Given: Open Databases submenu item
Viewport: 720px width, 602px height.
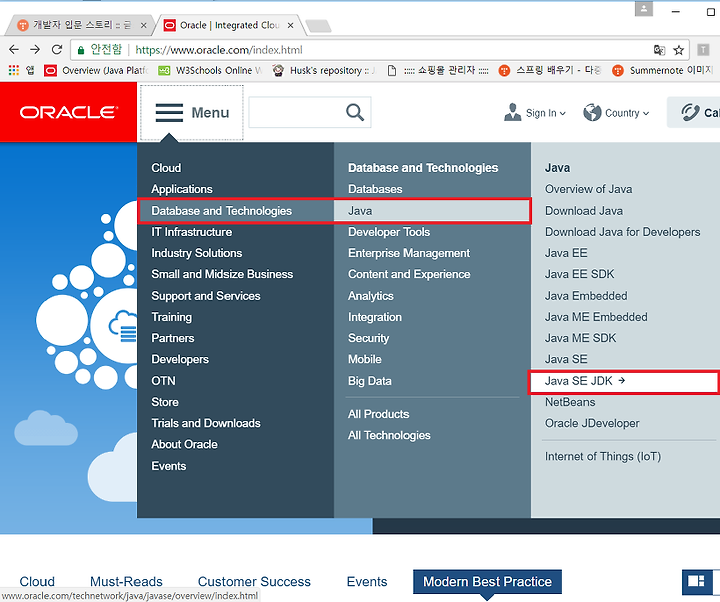Looking at the screenshot, I should [x=375, y=189].
